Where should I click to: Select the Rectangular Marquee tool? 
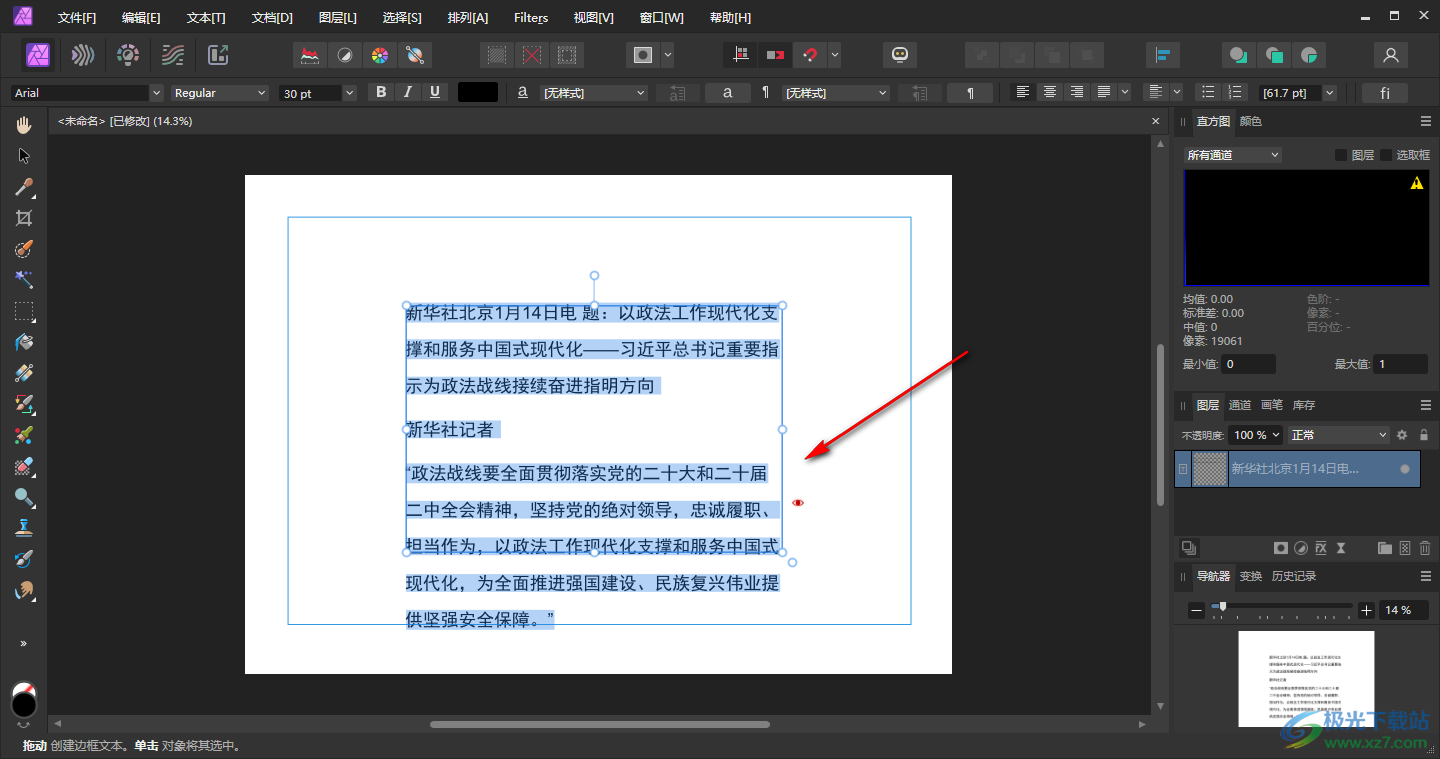(24, 311)
